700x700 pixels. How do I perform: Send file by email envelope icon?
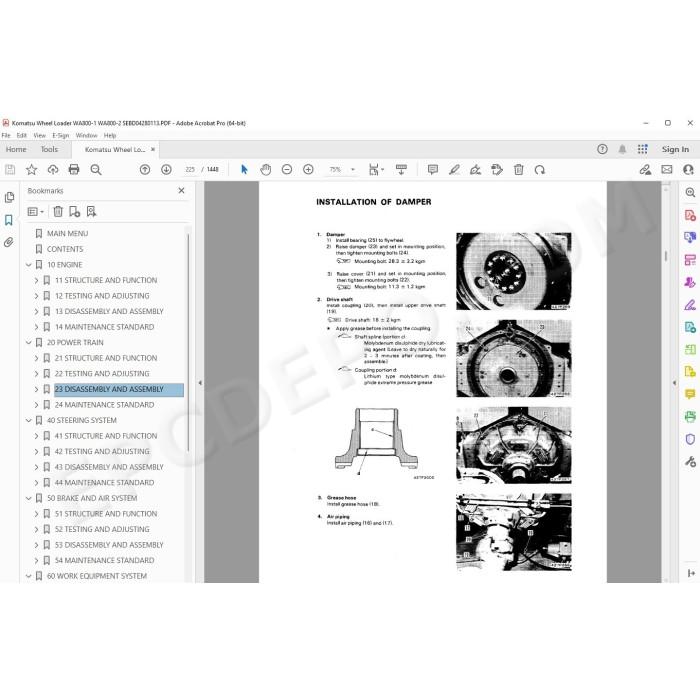(x=667, y=170)
